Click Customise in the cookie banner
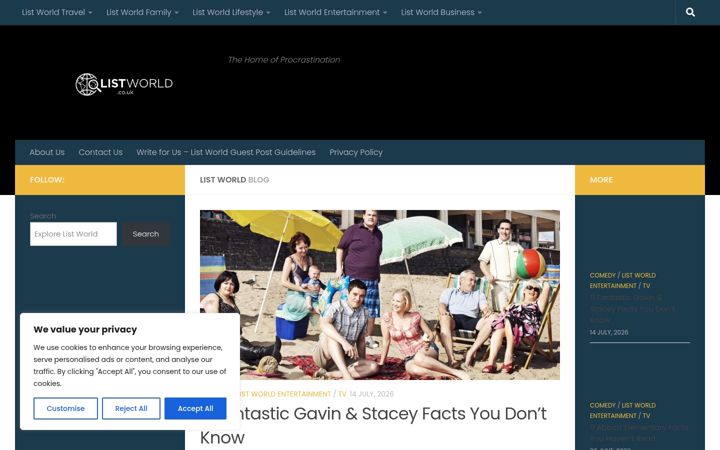This screenshot has height=450, width=720. (66, 409)
